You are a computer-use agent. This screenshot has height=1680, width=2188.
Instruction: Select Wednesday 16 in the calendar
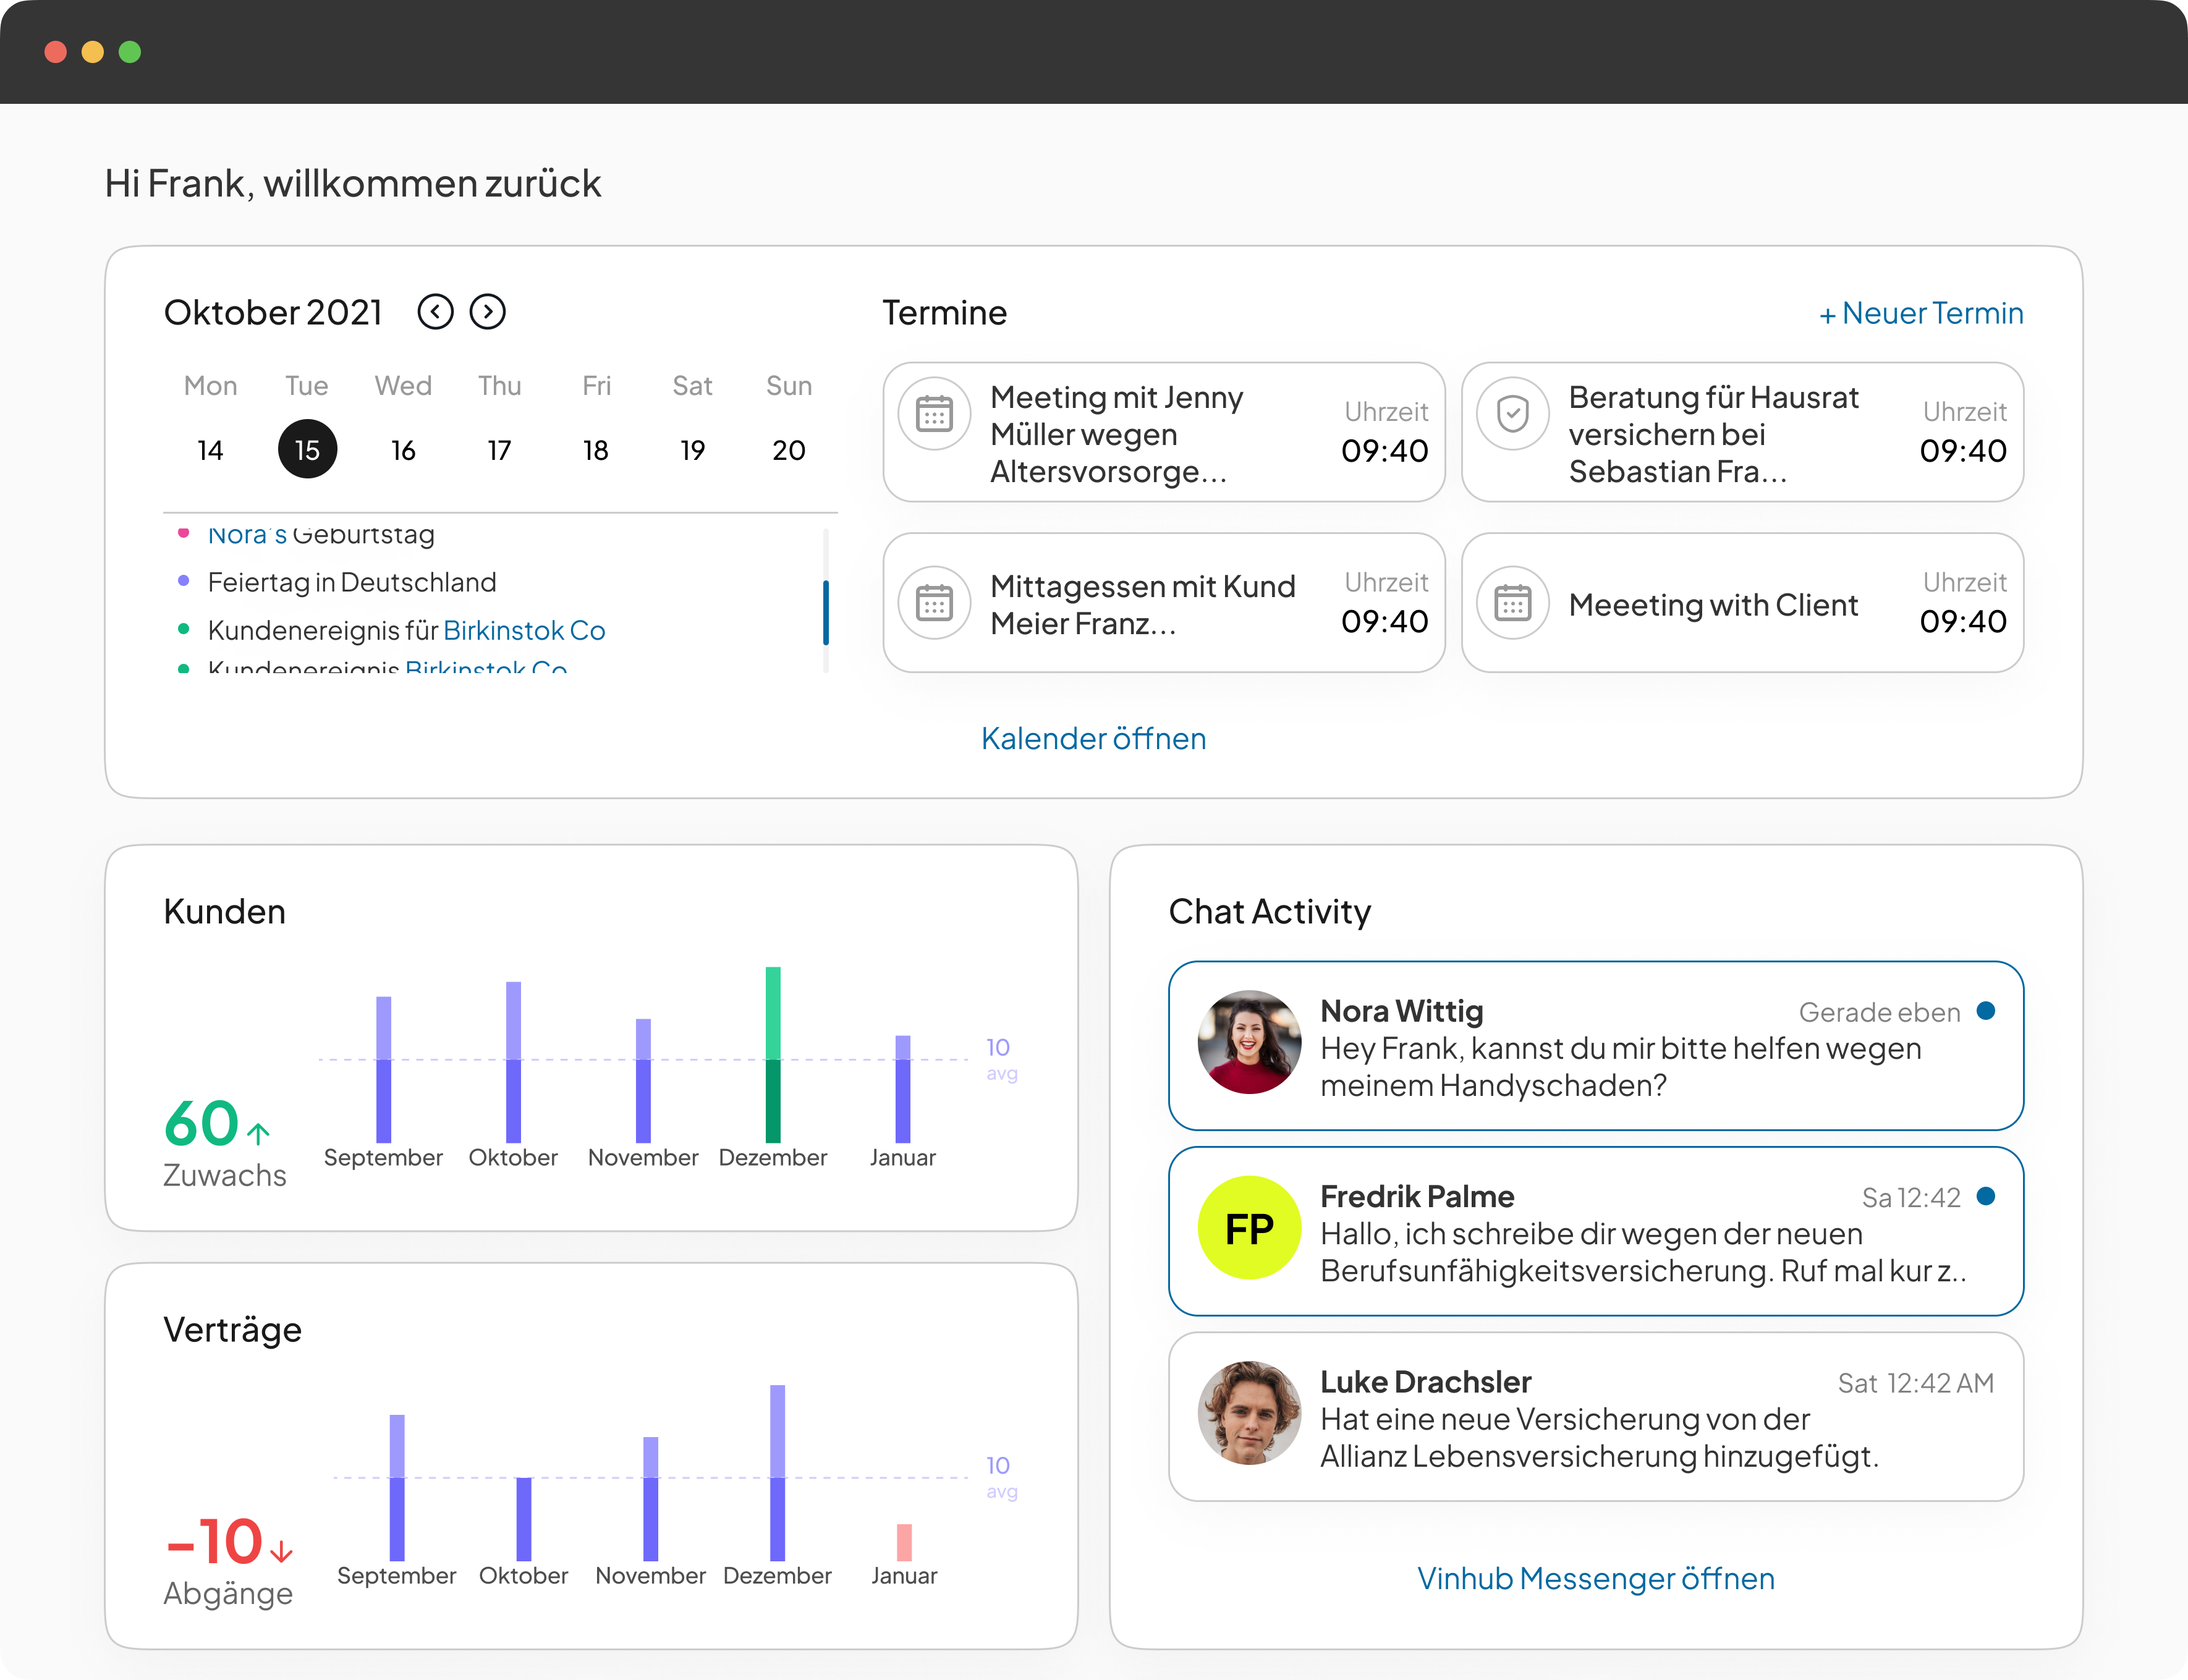[403, 450]
